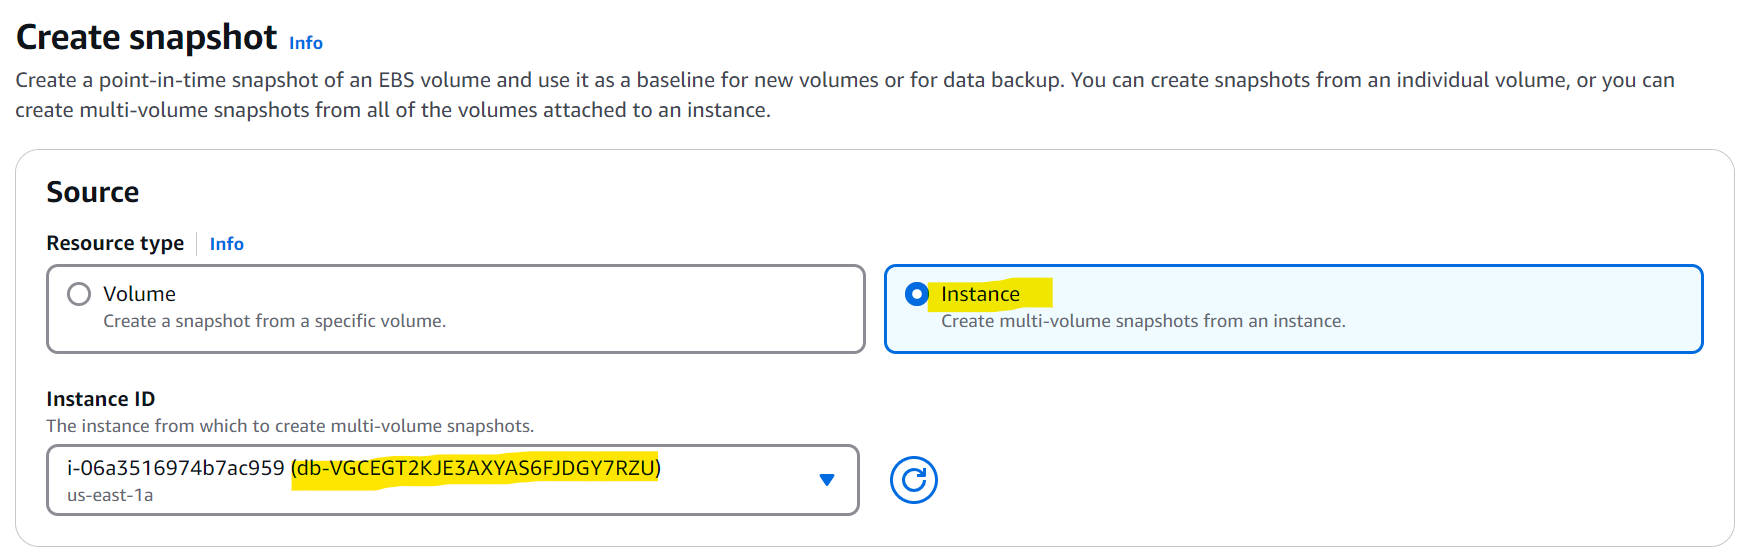Click the 'Instance ID' field label
Screen dimensions: 1746x559
coord(100,399)
